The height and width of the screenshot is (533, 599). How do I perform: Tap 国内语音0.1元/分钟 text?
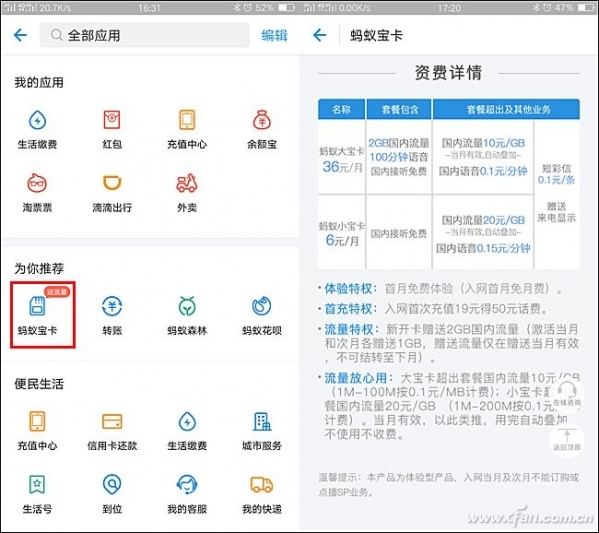pos(483,171)
